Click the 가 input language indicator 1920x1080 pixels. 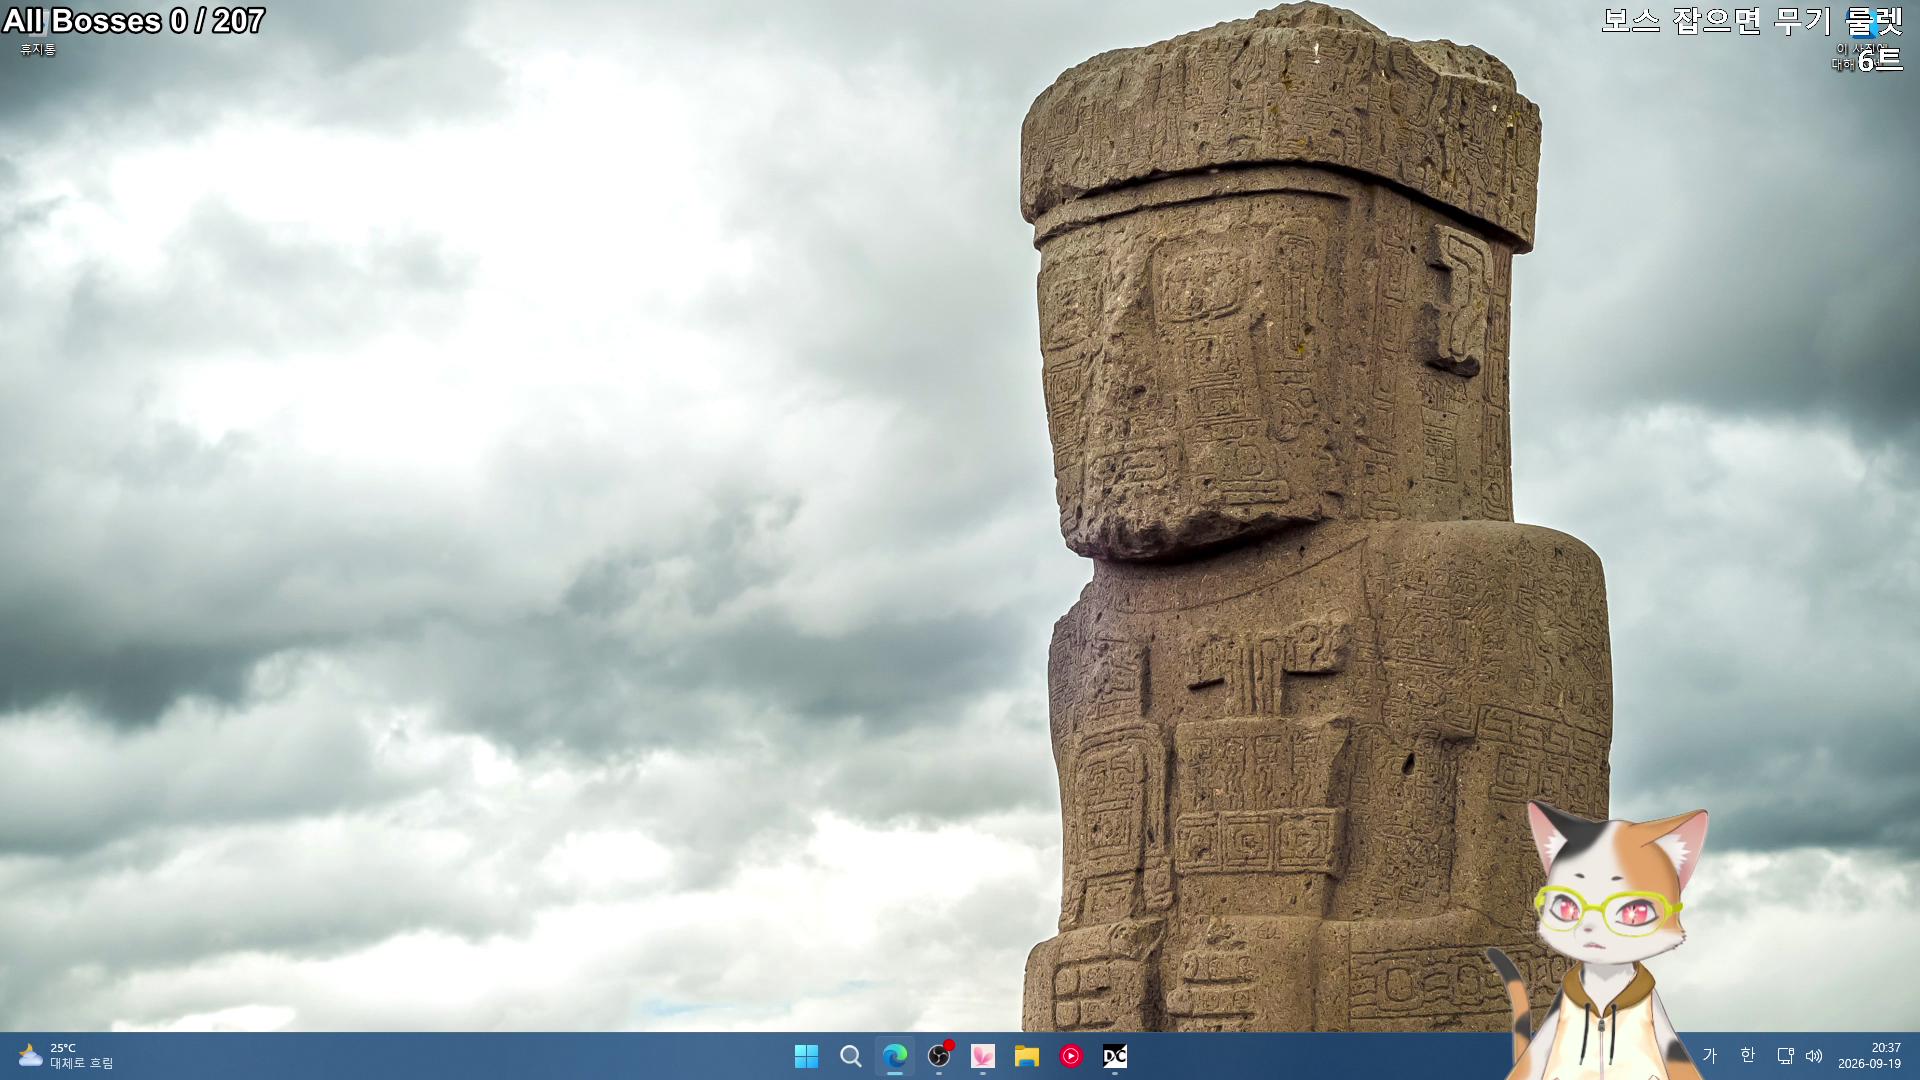[1710, 1055]
